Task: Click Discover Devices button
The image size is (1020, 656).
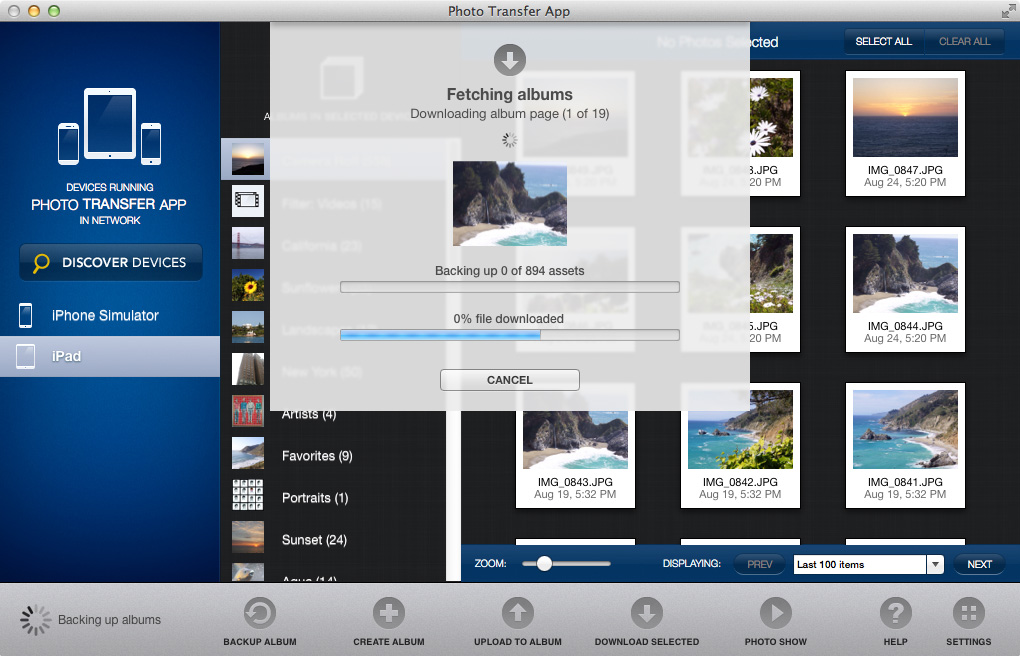Action: tap(111, 262)
